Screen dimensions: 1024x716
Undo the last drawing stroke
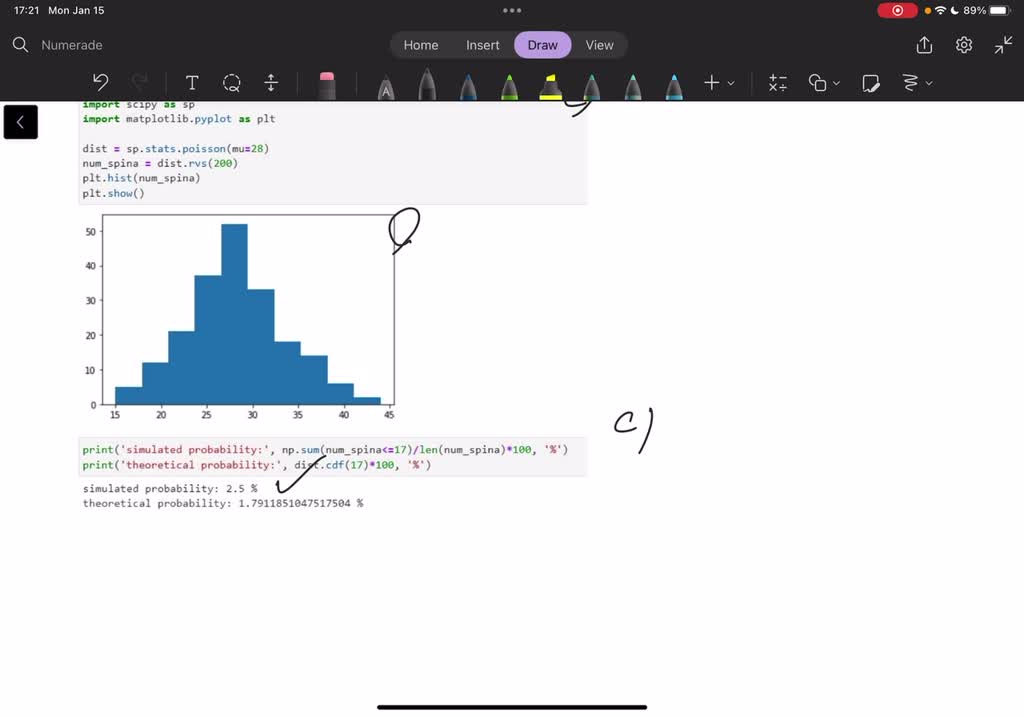click(100, 83)
